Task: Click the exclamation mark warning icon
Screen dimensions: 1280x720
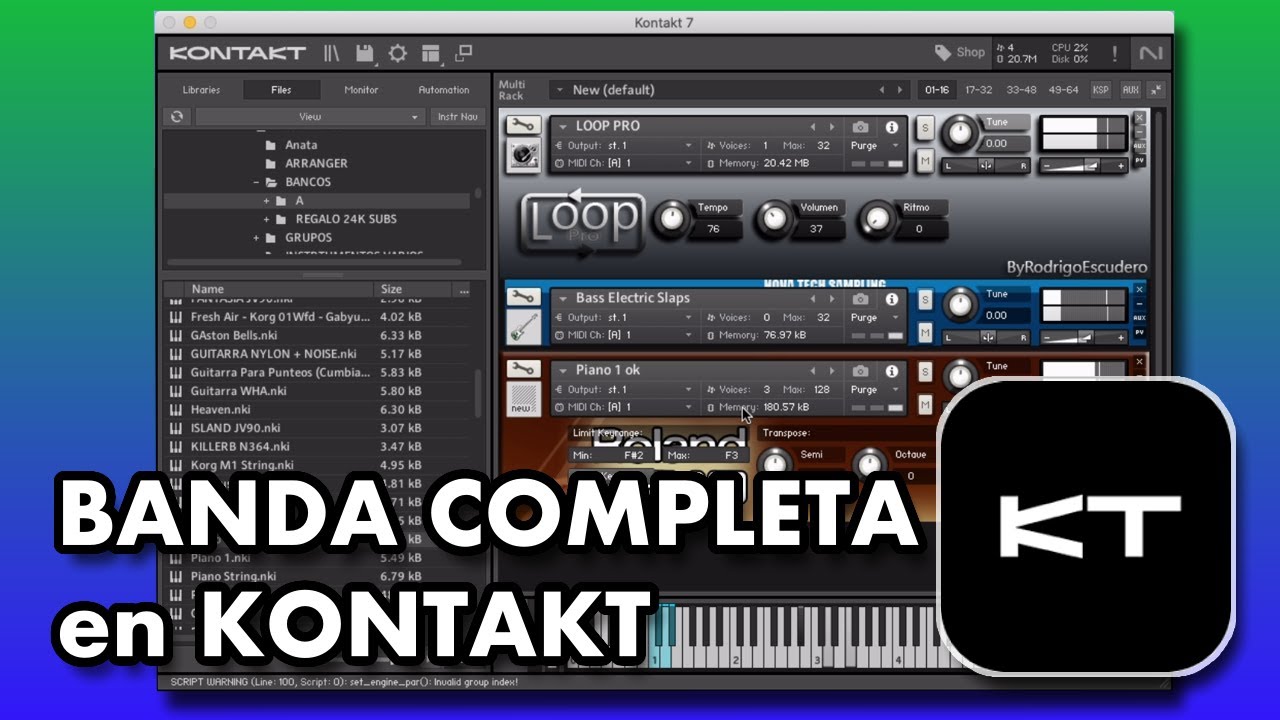Action: (x=1115, y=53)
